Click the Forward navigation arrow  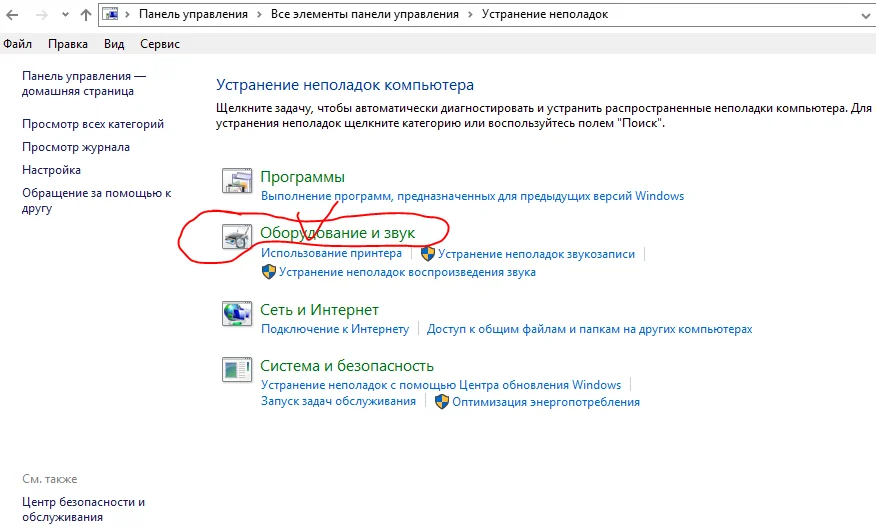point(42,15)
